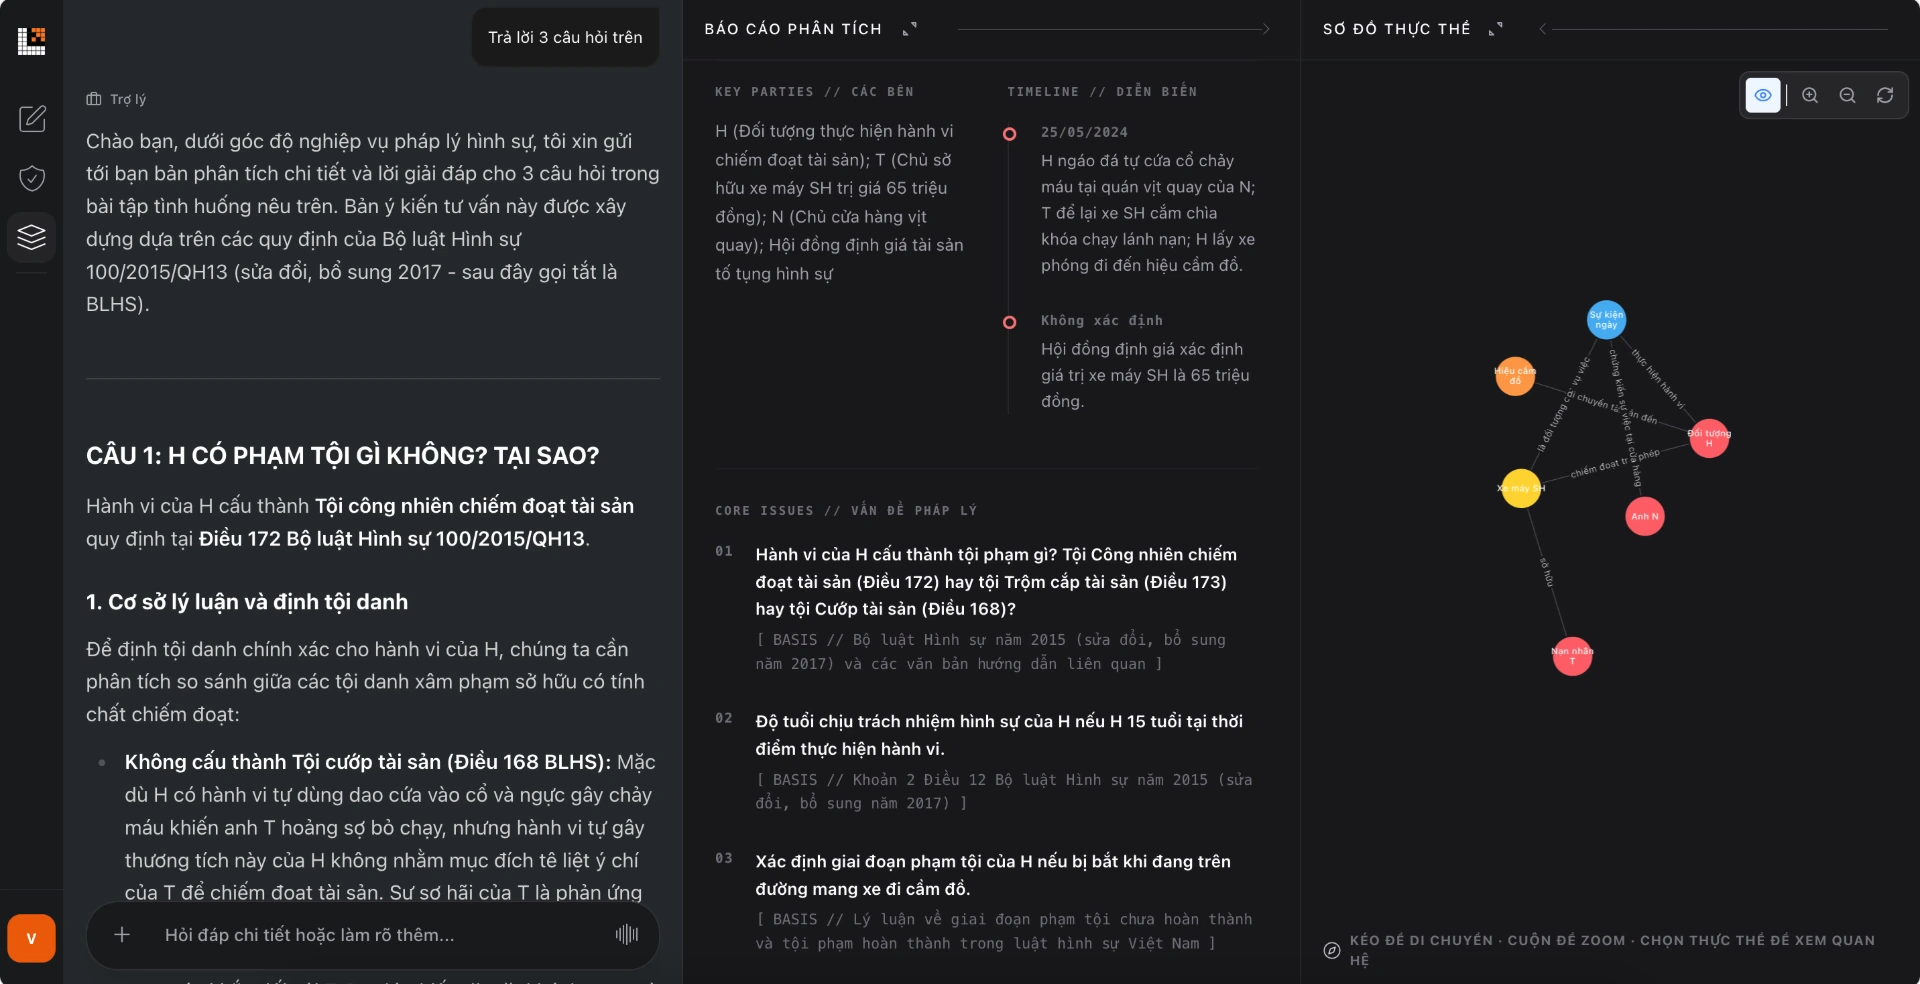Screen dimensions: 1920x984
Task: Expand the Sơ đồ thực thể panel
Action: [1496, 29]
